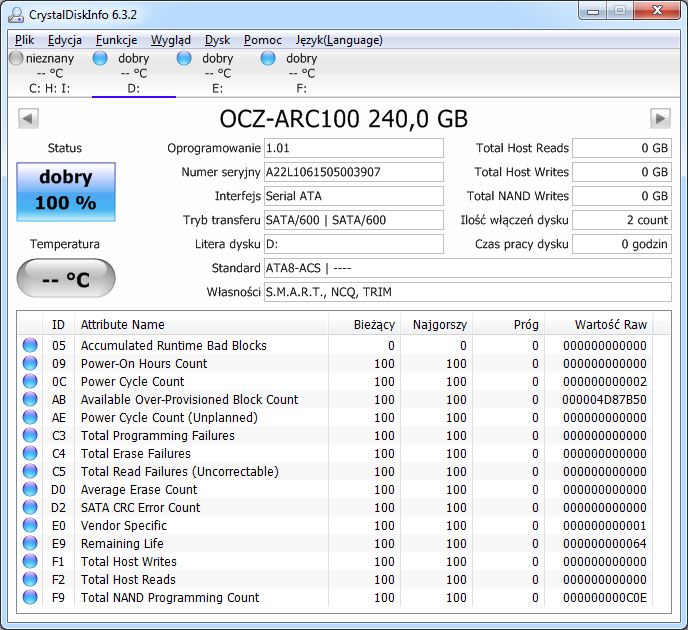This screenshot has height=630, width=688.
Task: Select the SATA CRC Error Count row name
Action: (x=140, y=508)
